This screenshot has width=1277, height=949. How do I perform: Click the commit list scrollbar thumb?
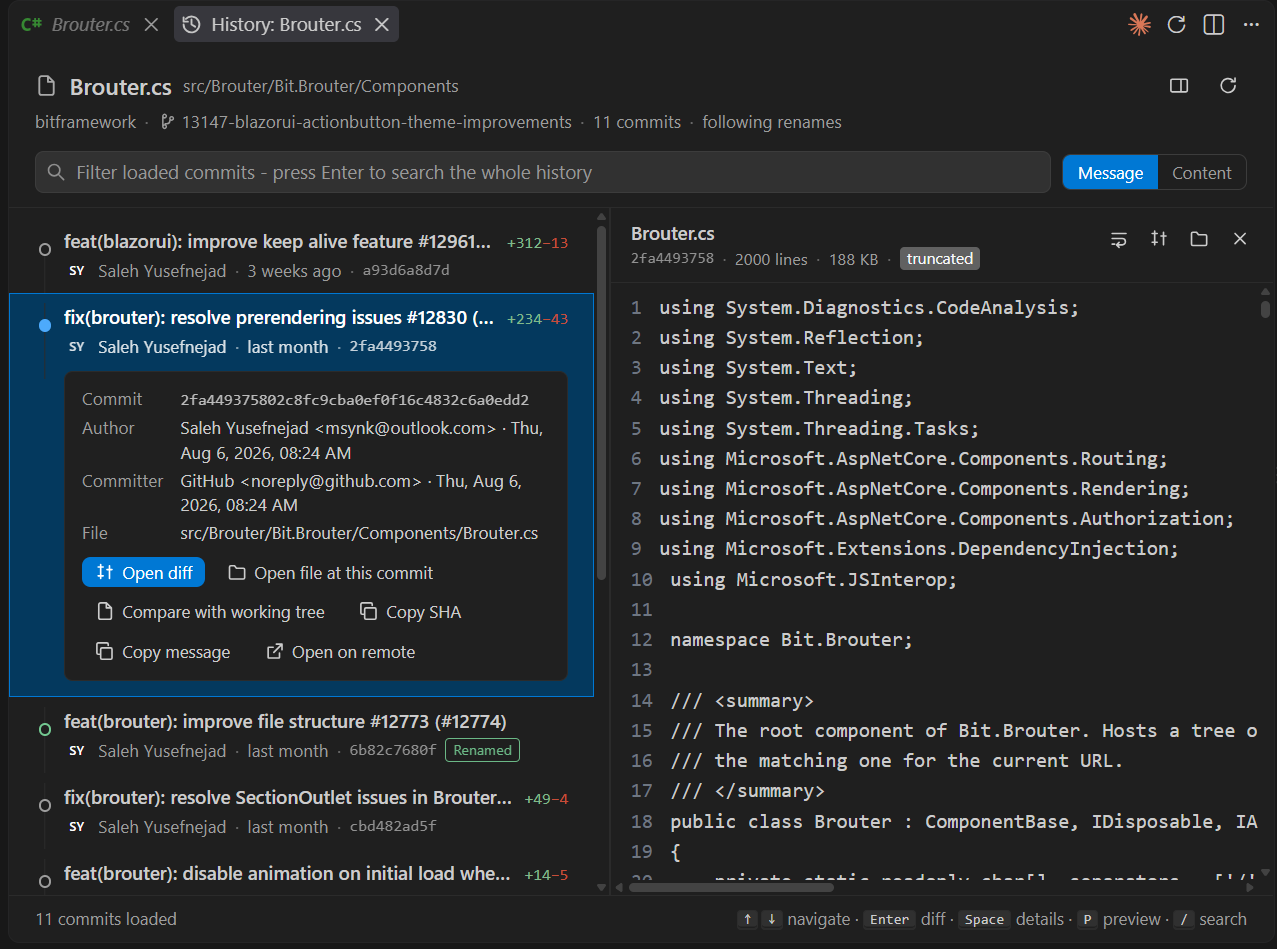click(x=601, y=402)
